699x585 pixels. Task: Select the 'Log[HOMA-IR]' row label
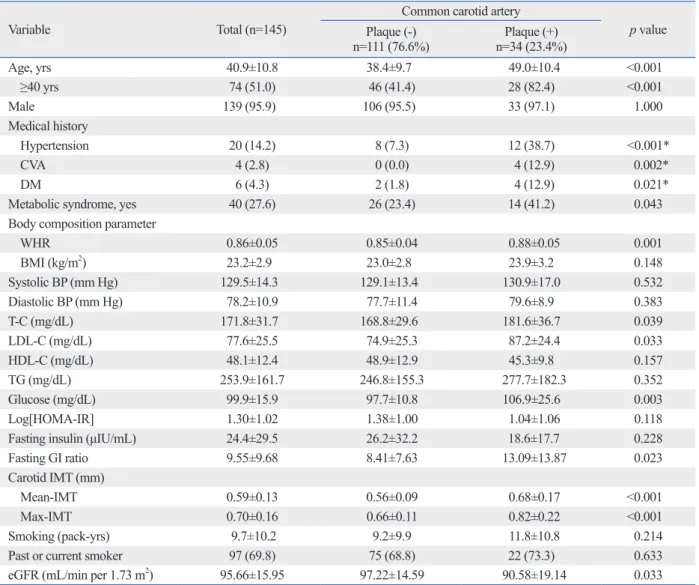pyautogui.click(x=51, y=419)
